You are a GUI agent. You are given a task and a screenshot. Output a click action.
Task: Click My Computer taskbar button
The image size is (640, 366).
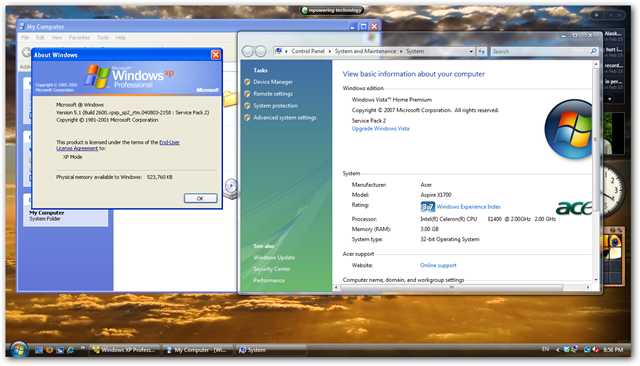(197, 350)
